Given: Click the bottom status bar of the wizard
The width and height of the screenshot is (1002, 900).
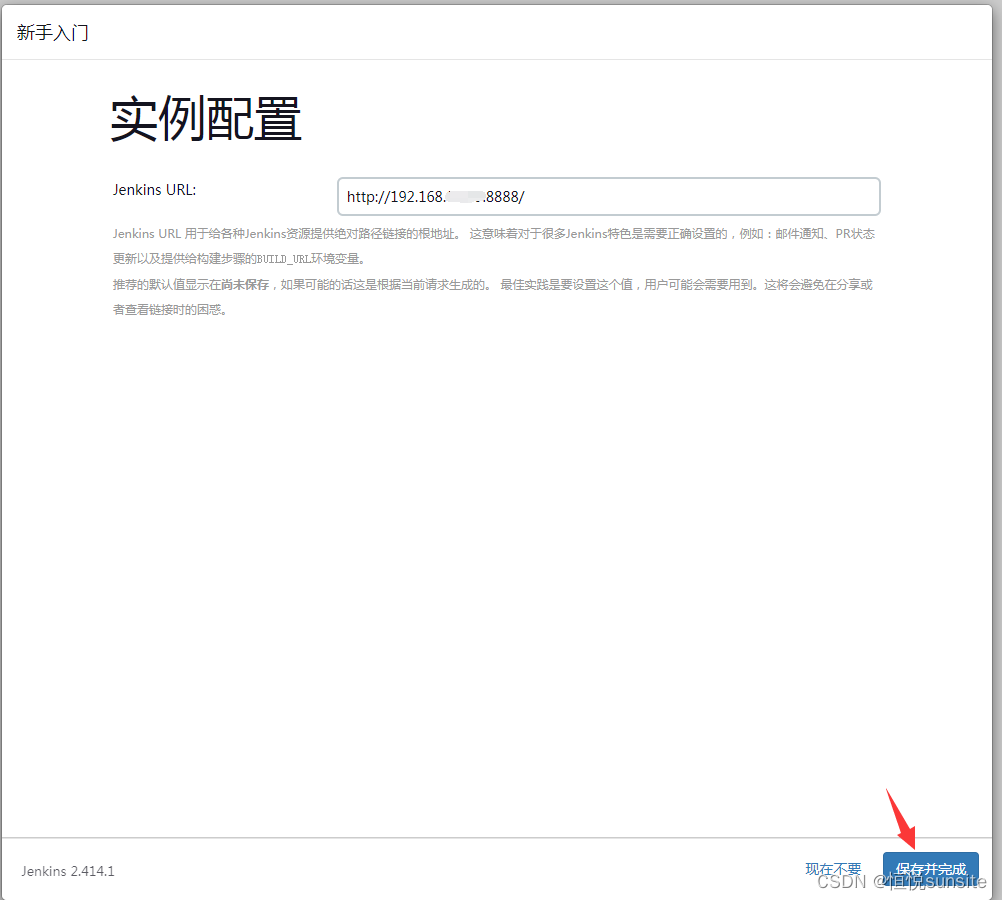Looking at the screenshot, I should (x=450, y=870).
